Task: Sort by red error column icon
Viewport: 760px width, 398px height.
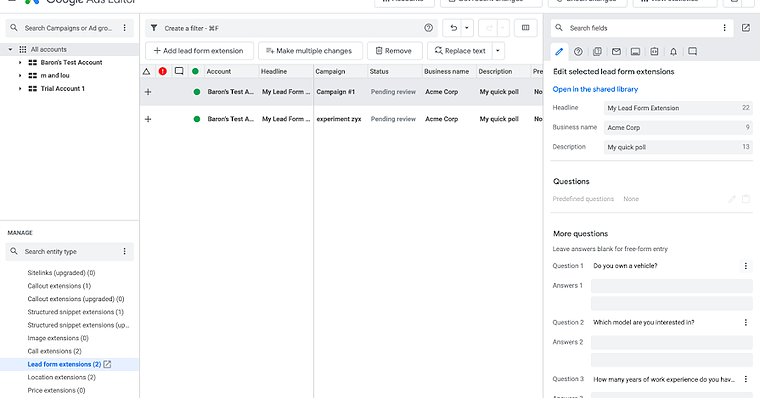Action: [163, 72]
